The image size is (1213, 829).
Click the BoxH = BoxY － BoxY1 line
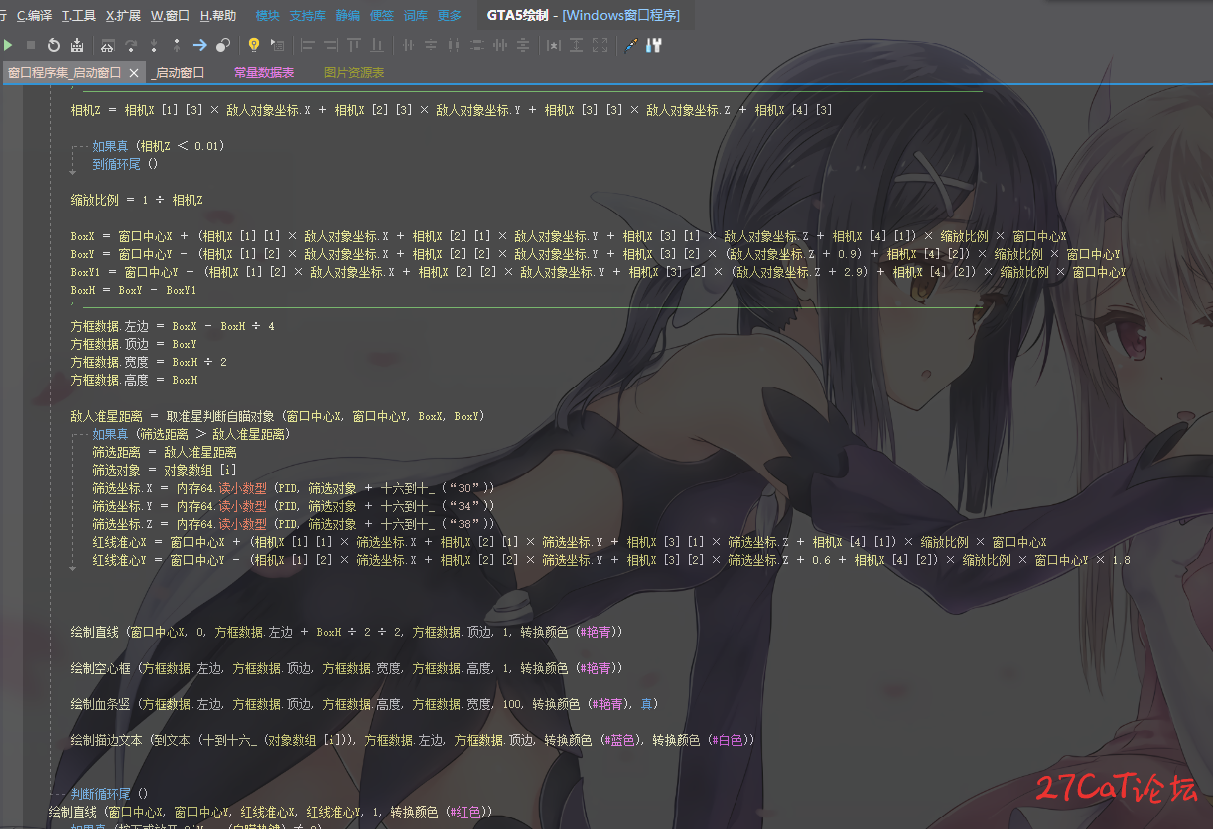coord(134,290)
